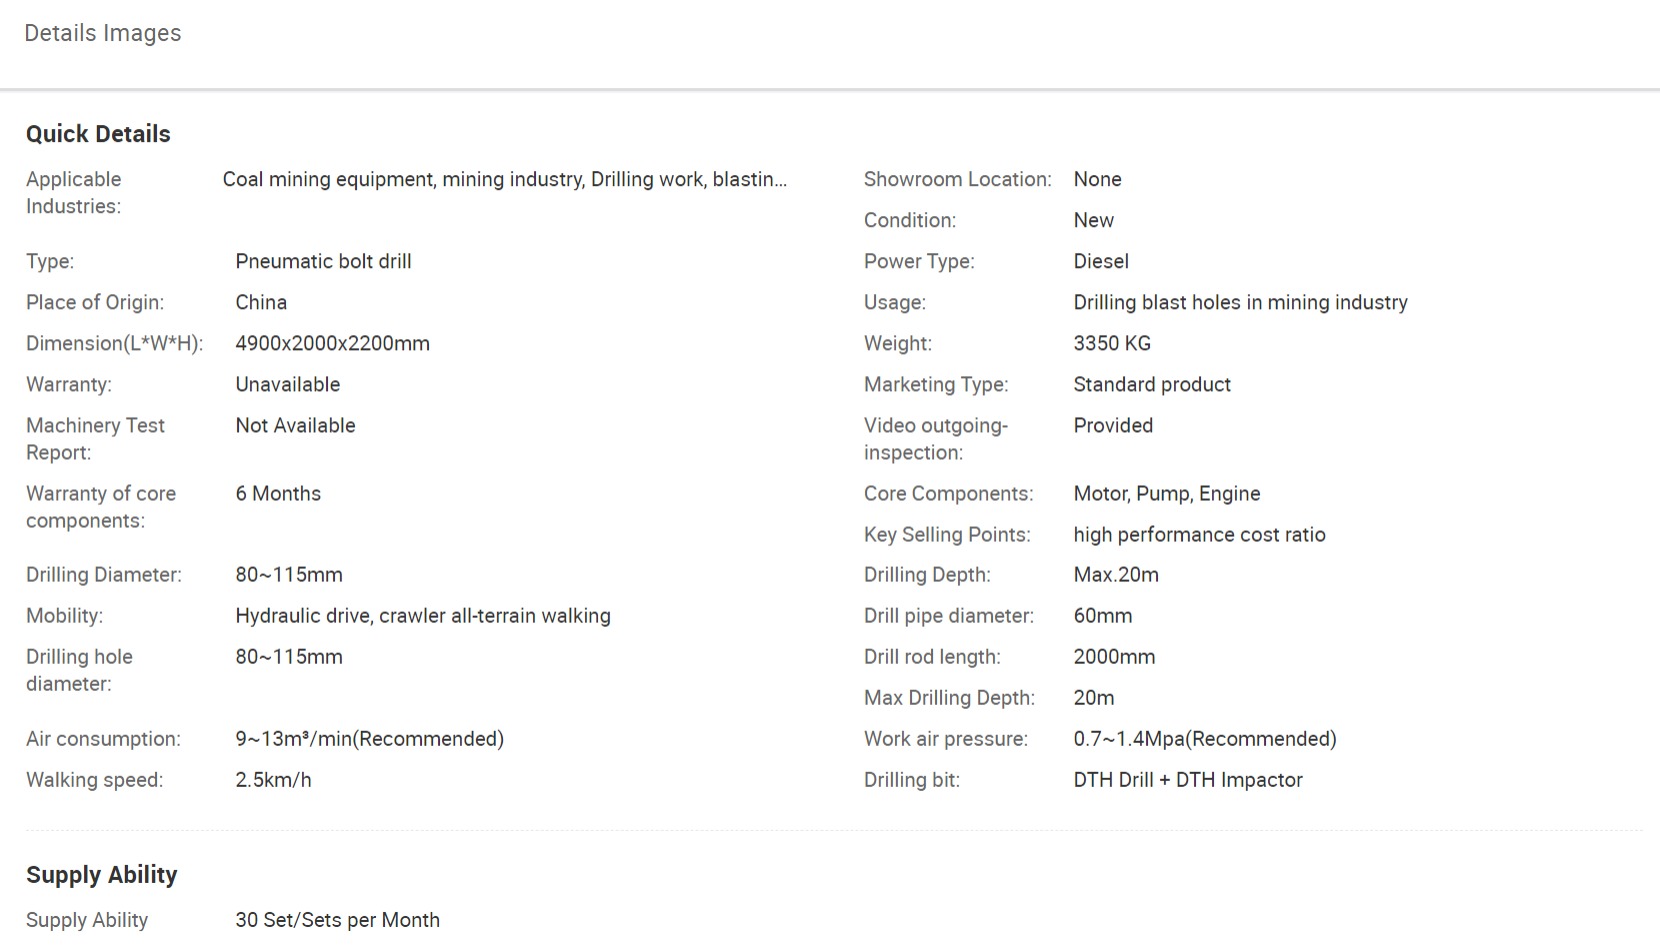Click the high performance cost ratio text

[x=1199, y=534]
